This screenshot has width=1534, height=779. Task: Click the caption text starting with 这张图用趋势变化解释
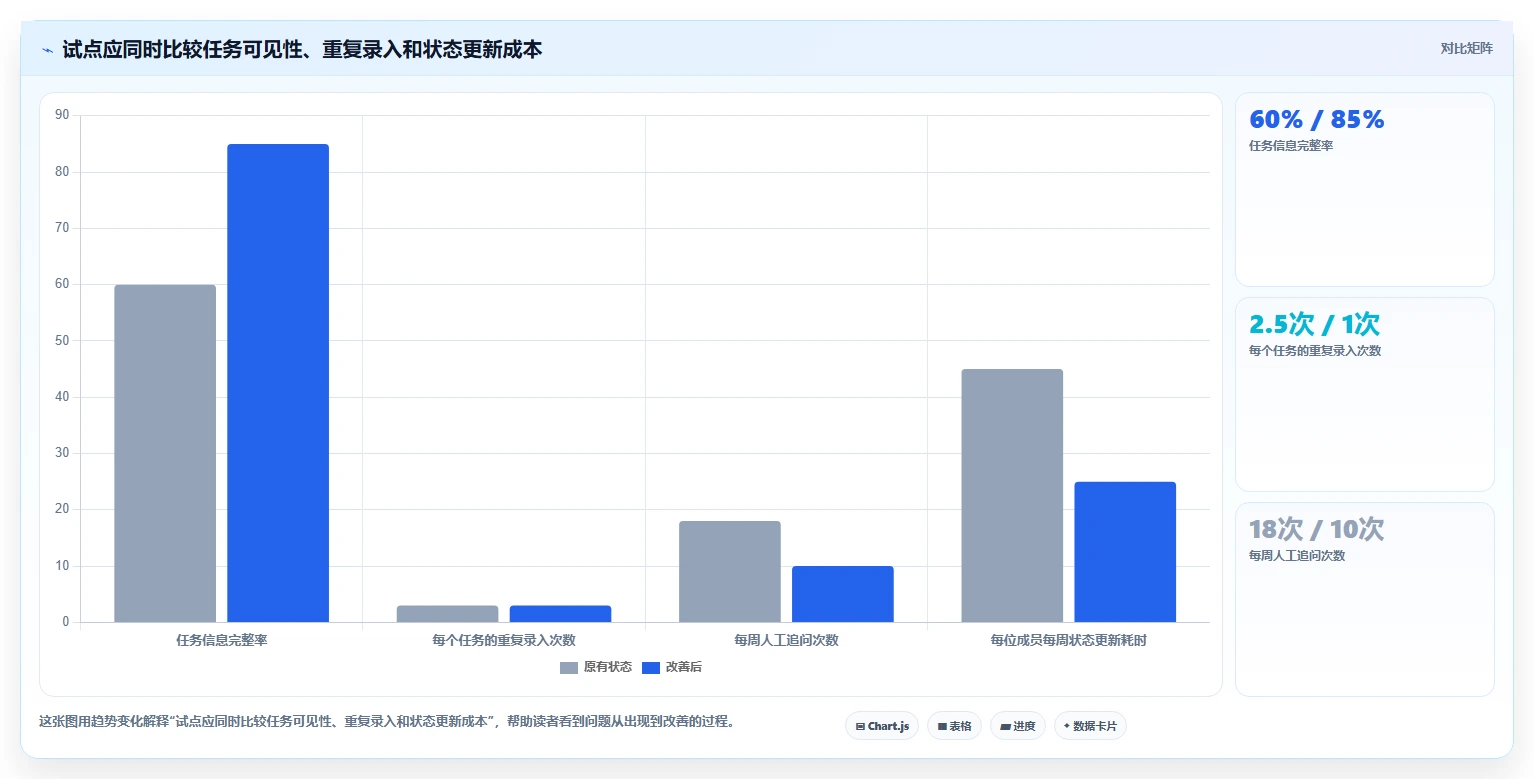coord(387,721)
